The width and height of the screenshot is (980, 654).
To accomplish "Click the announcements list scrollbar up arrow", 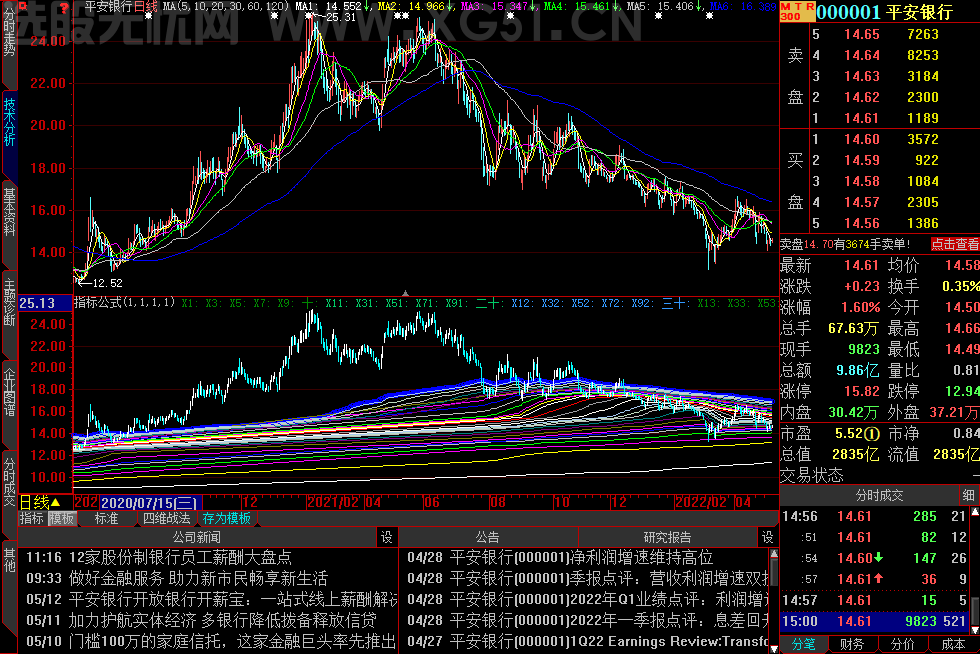I will [774, 553].
